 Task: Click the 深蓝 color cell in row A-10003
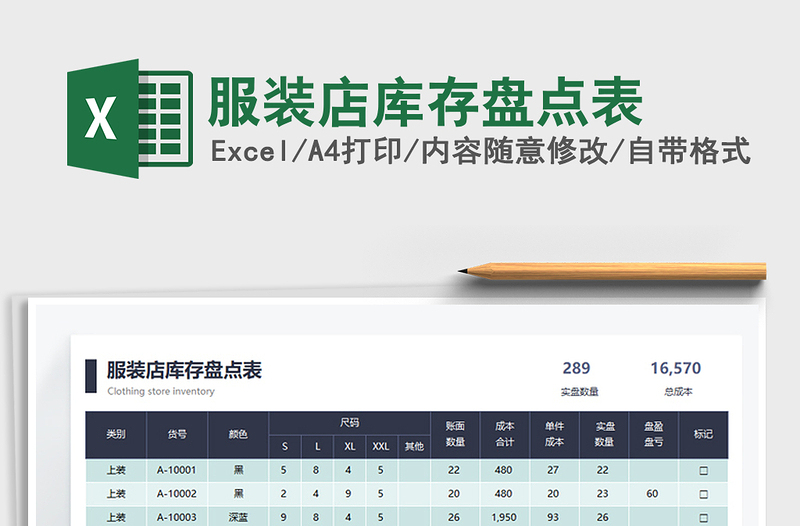238,517
